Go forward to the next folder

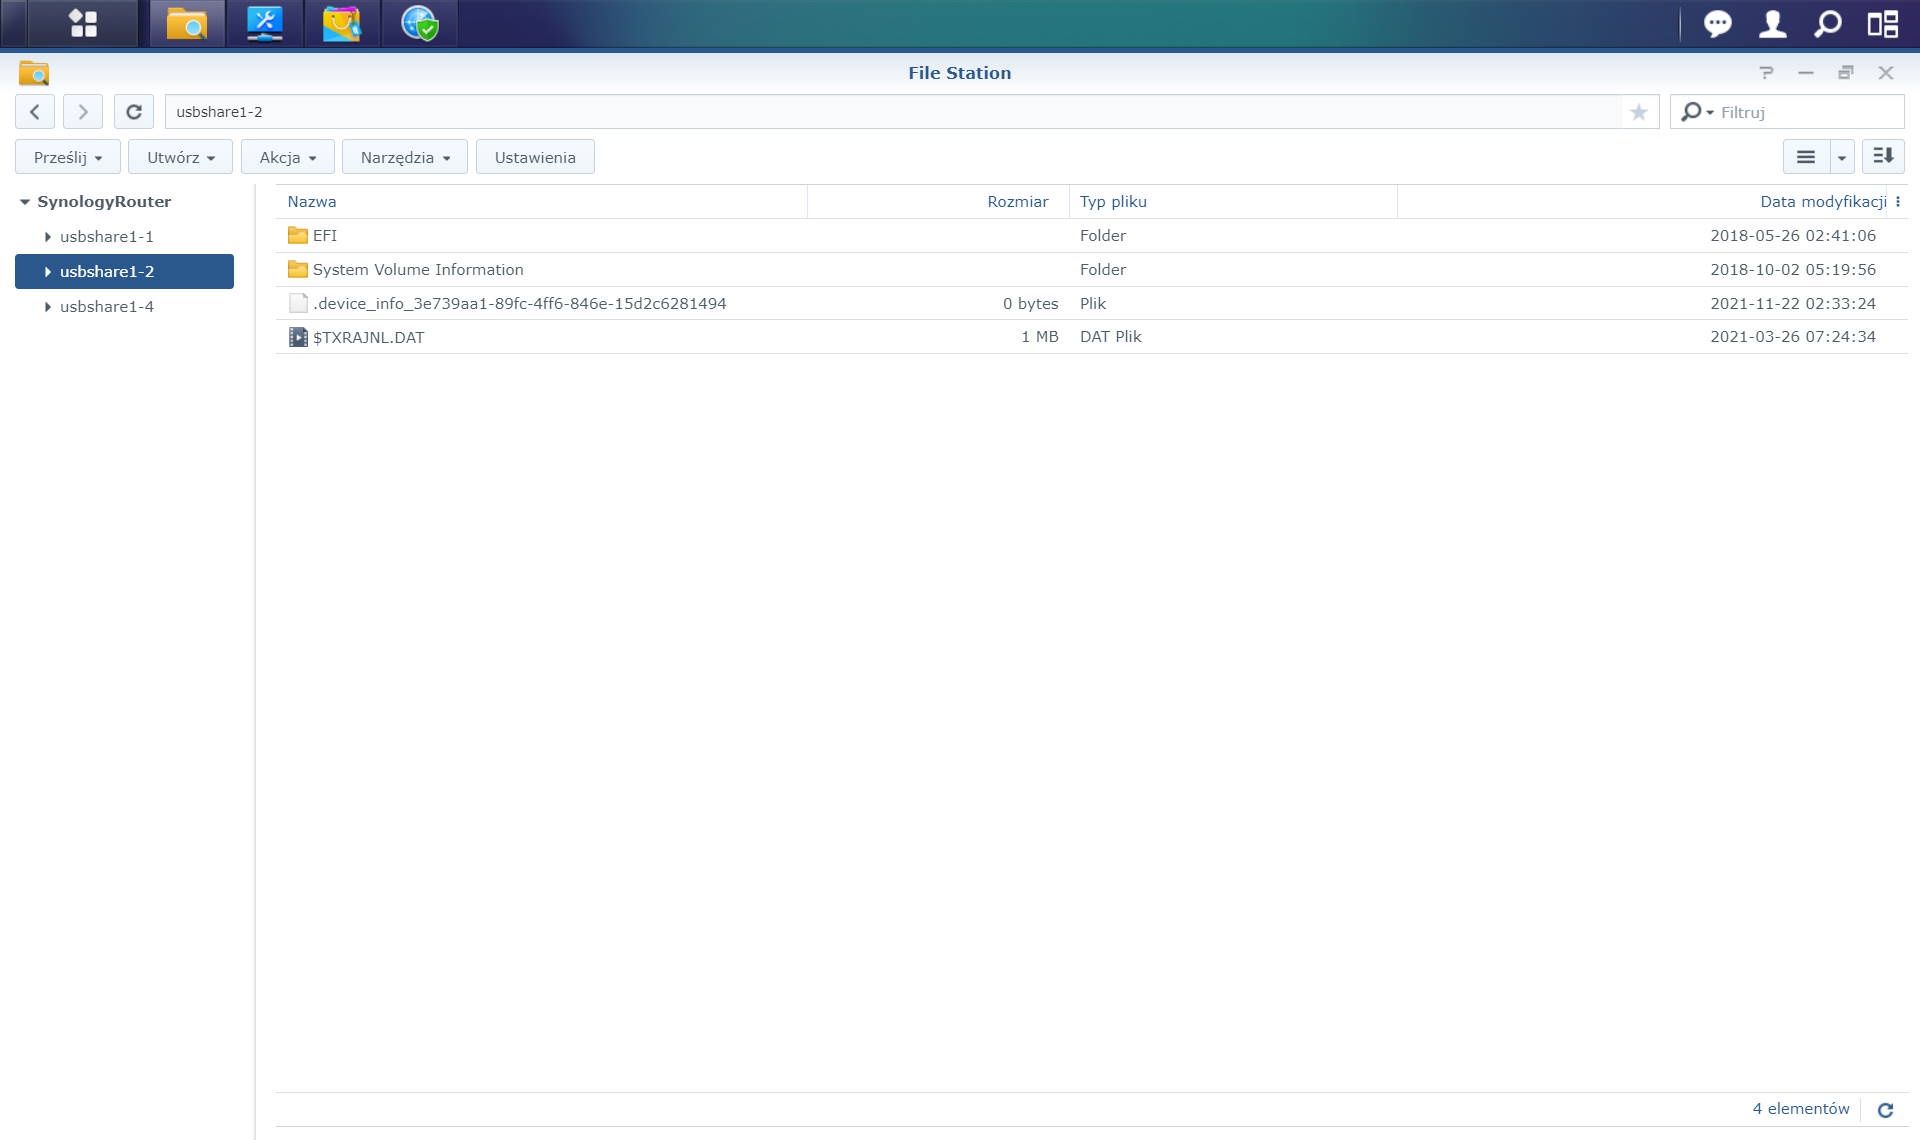(83, 112)
